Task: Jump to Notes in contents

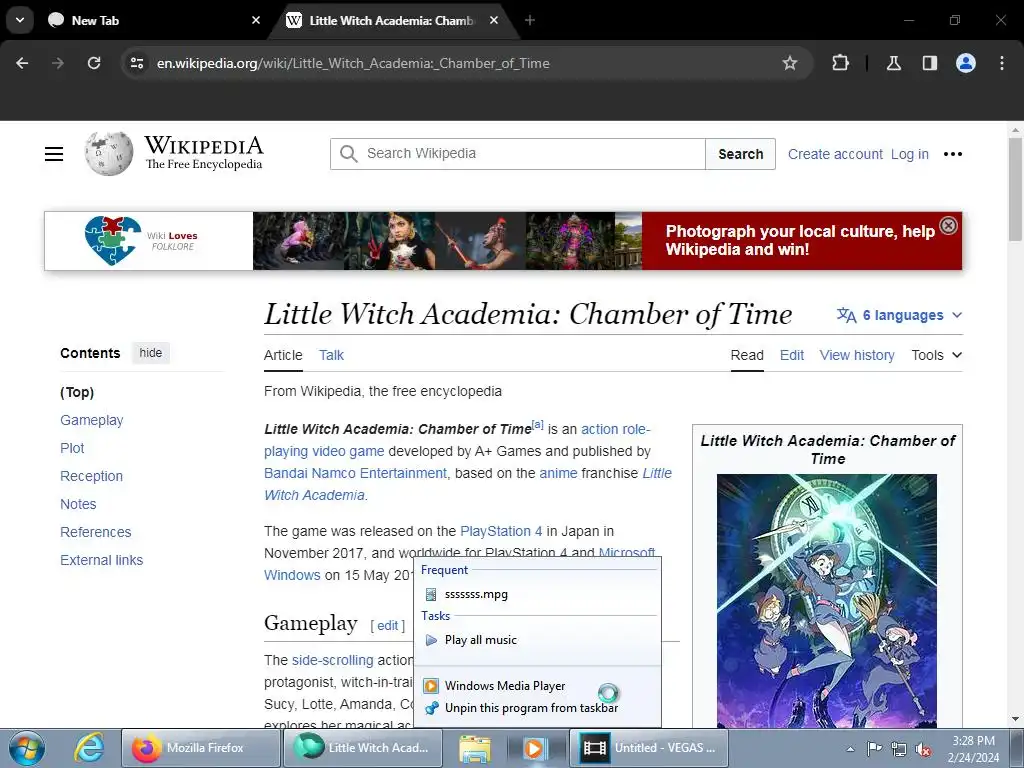Action: (x=78, y=505)
